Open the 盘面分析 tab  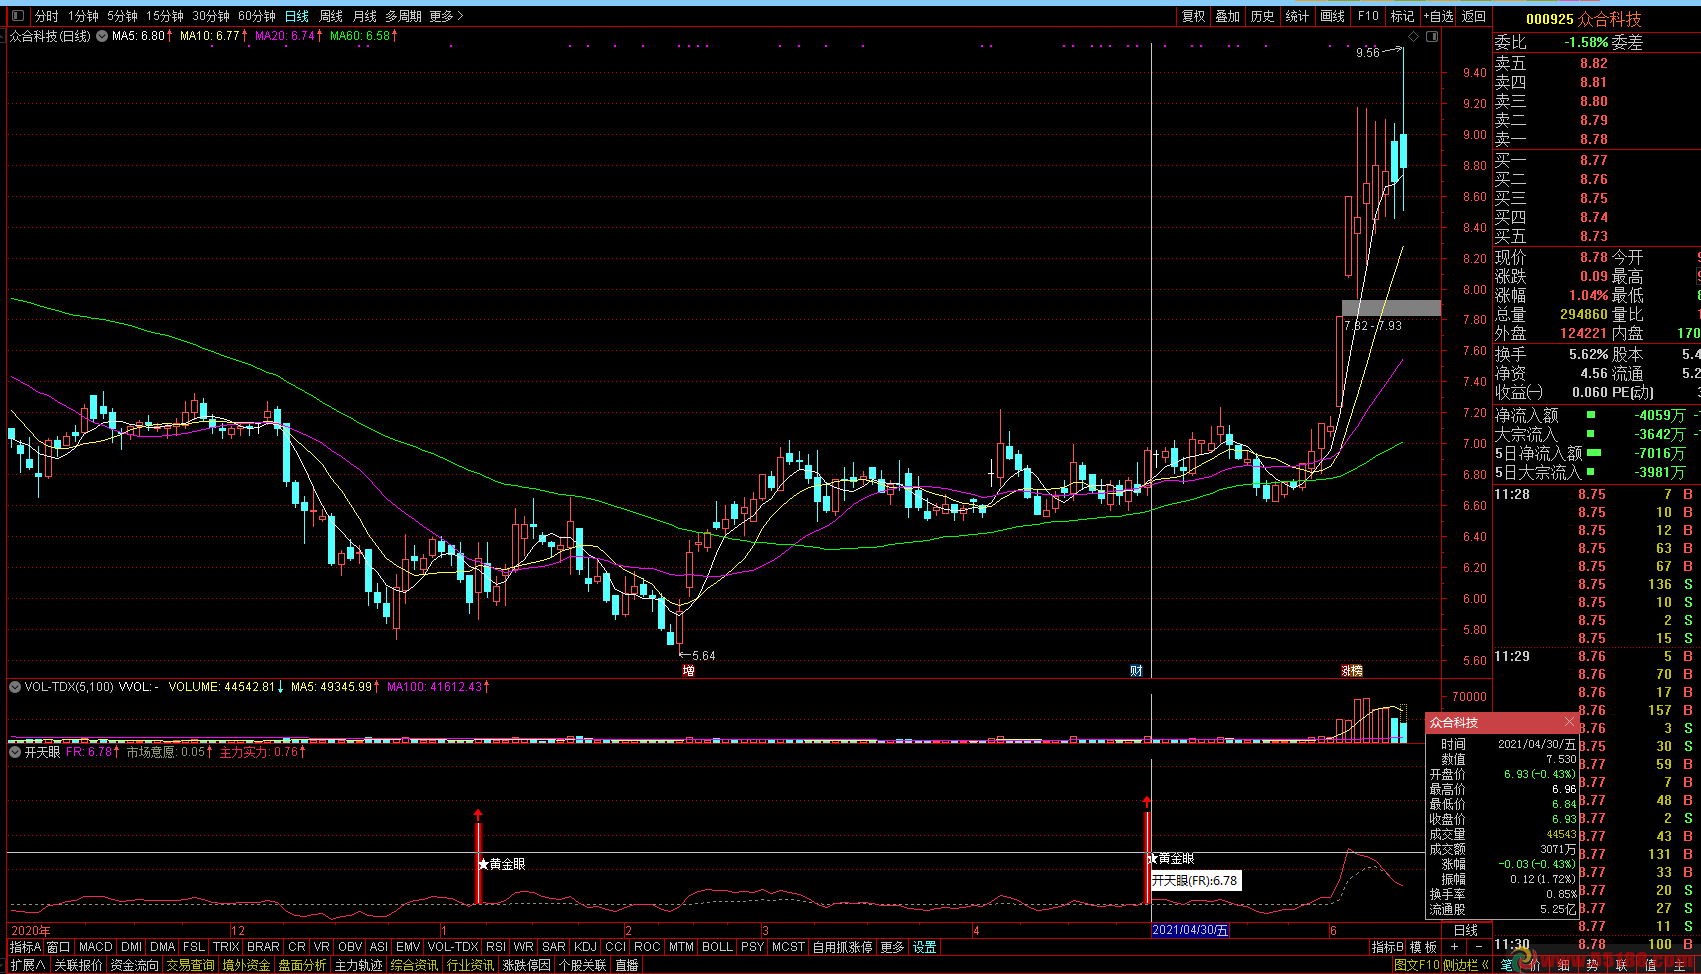(302, 965)
